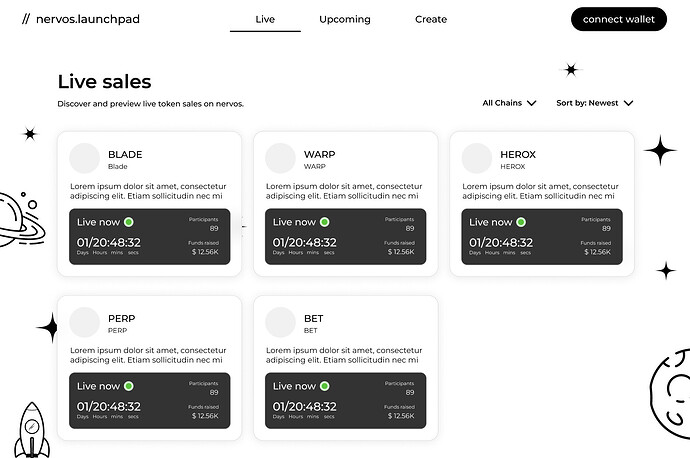Open the Create tab
Screen dimensions: 690x458
(431, 19)
